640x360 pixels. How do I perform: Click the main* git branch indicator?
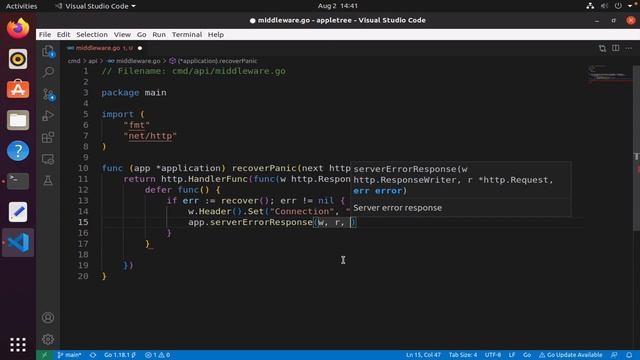69,355
